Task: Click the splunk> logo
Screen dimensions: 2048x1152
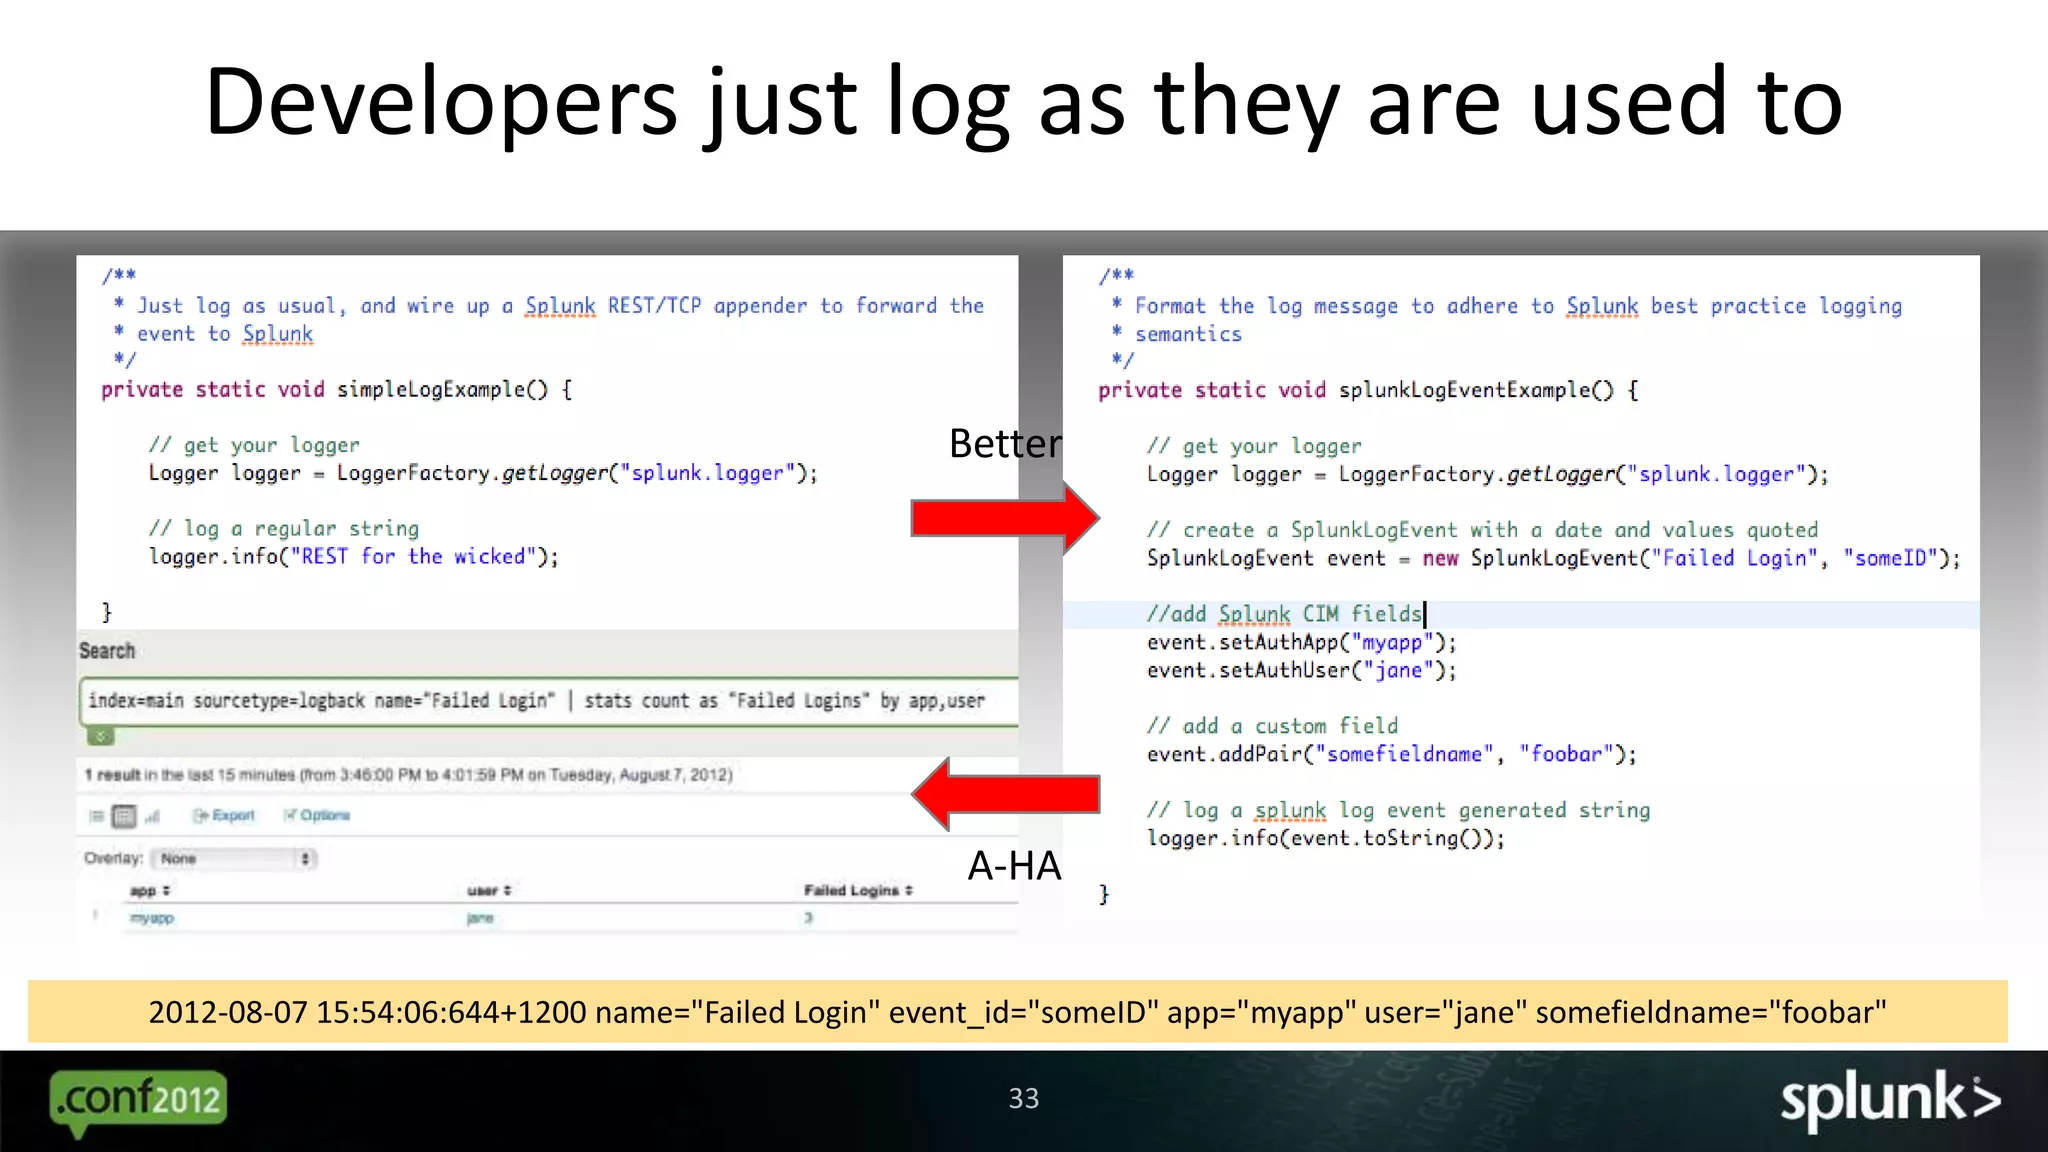Action: pyautogui.click(x=1890, y=1100)
